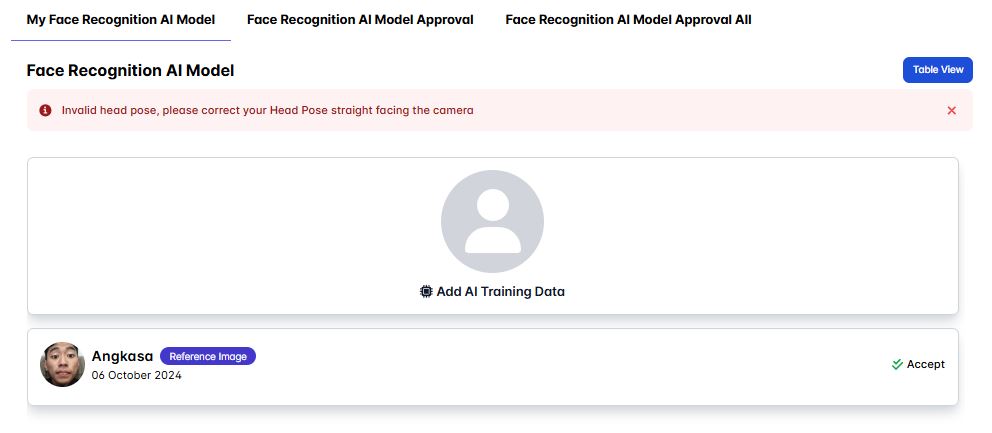
Task: Click the invalid head pose message text
Action: 267,111
